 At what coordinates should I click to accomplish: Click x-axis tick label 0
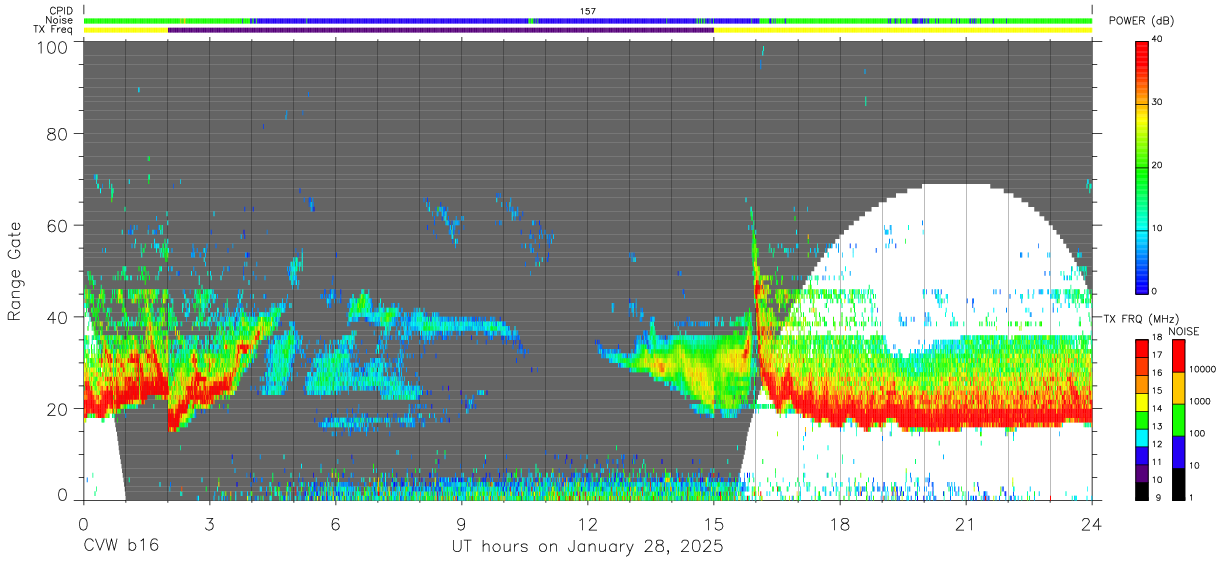point(83,523)
